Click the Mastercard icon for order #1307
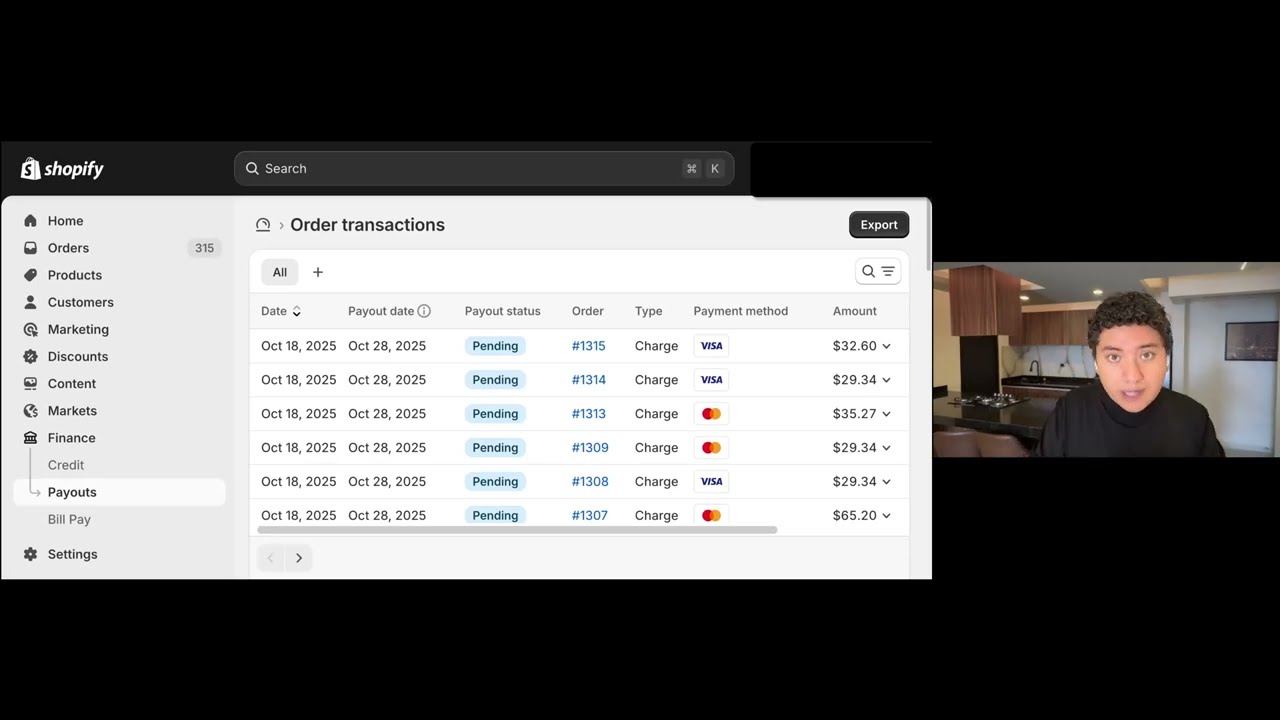Screen dimensions: 1280x720 click(711, 516)
